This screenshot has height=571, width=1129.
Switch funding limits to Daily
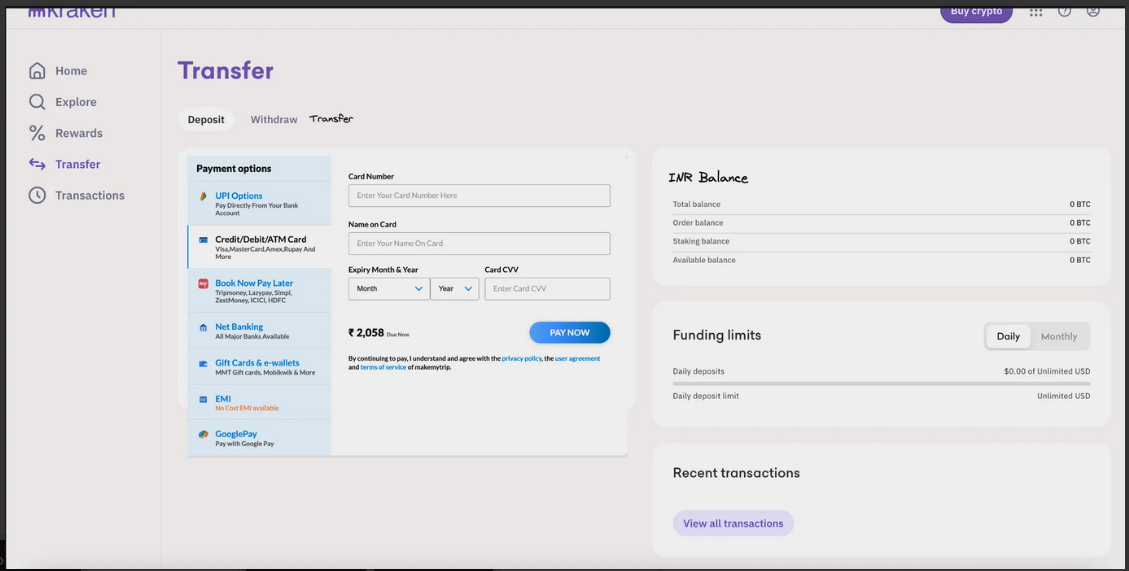(x=1008, y=336)
